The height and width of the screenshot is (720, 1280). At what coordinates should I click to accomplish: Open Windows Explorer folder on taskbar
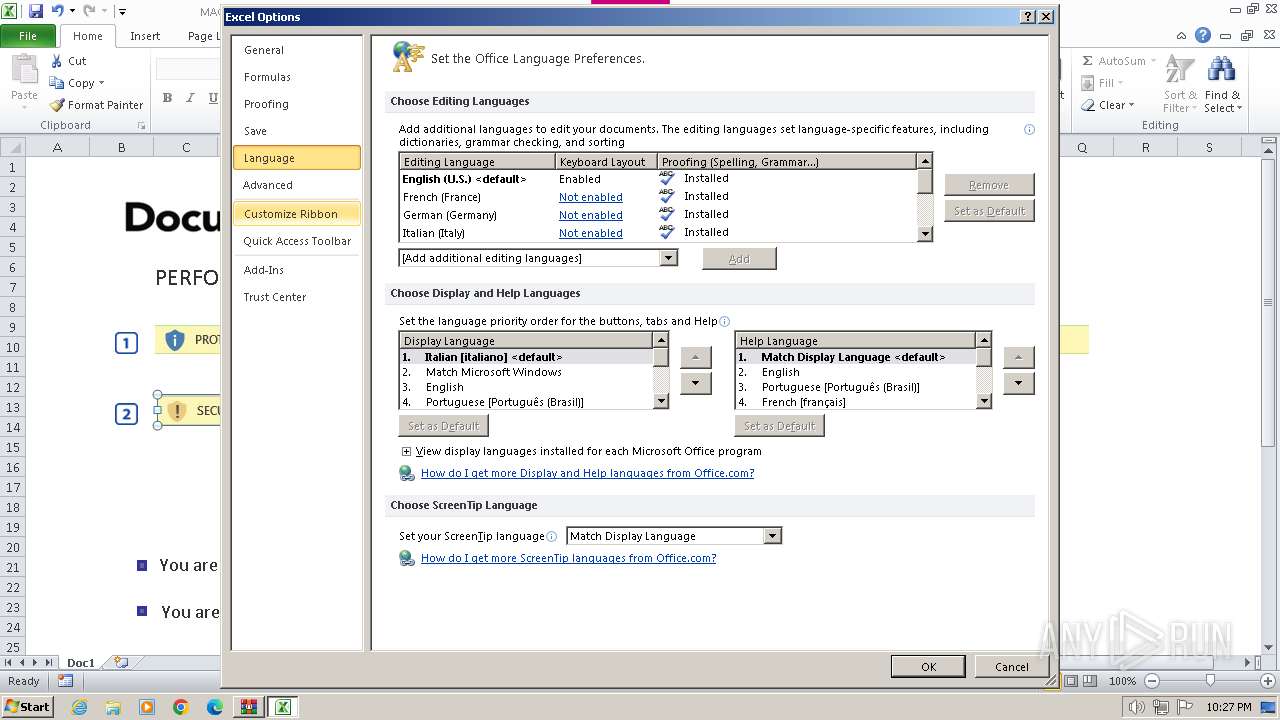[113, 707]
